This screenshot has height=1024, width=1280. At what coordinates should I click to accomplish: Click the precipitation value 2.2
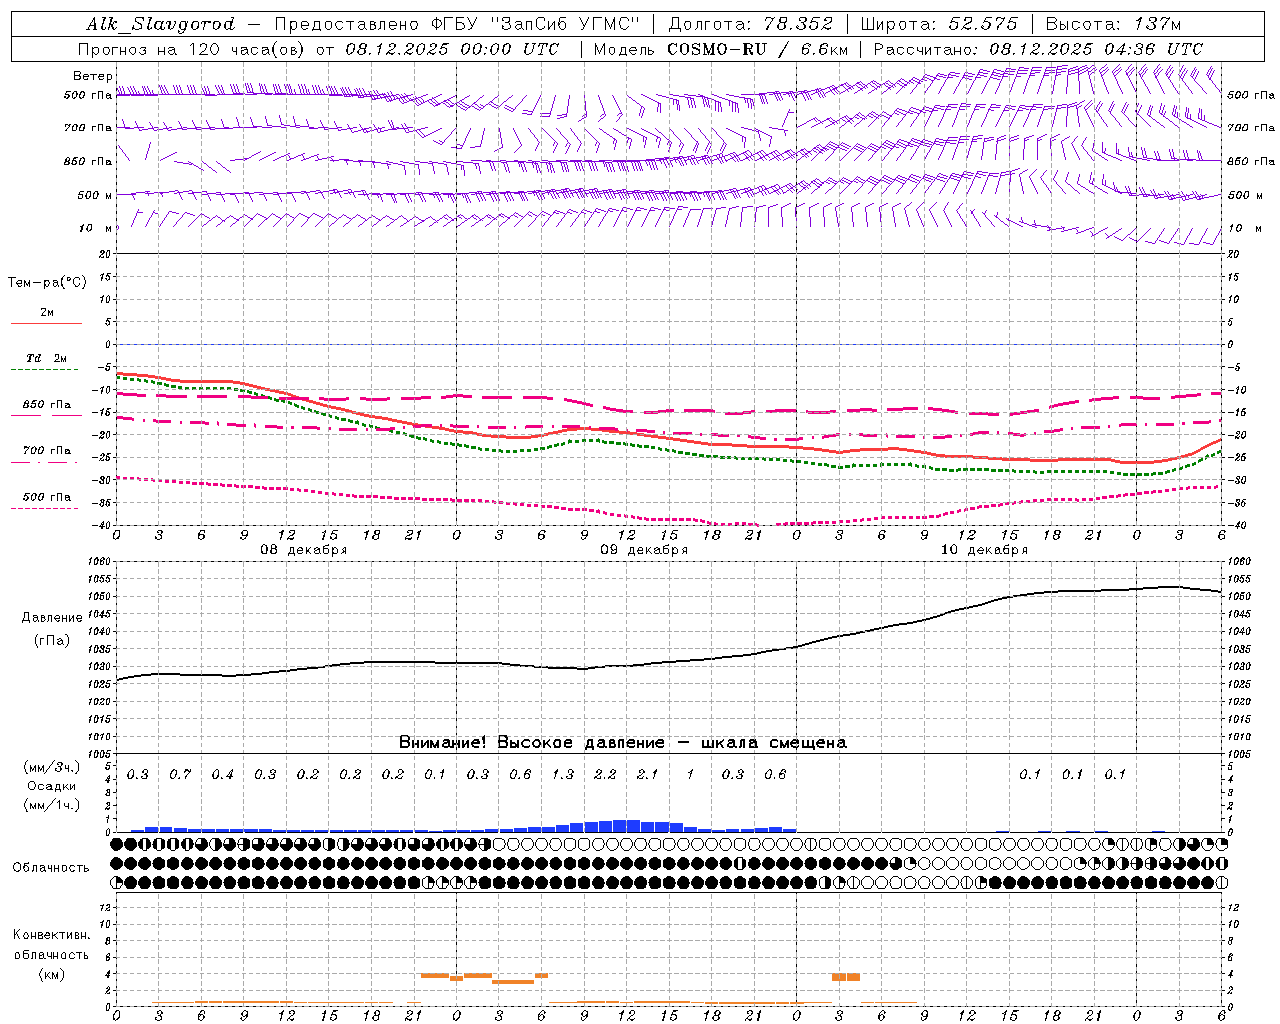pos(605,774)
